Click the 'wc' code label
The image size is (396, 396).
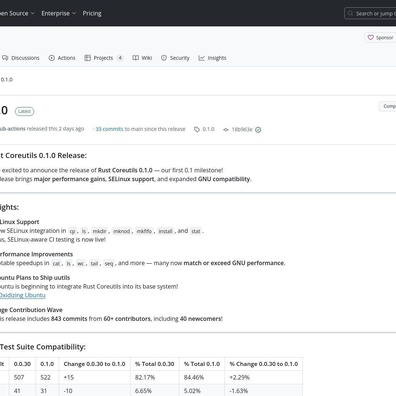click(x=80, y=264)
